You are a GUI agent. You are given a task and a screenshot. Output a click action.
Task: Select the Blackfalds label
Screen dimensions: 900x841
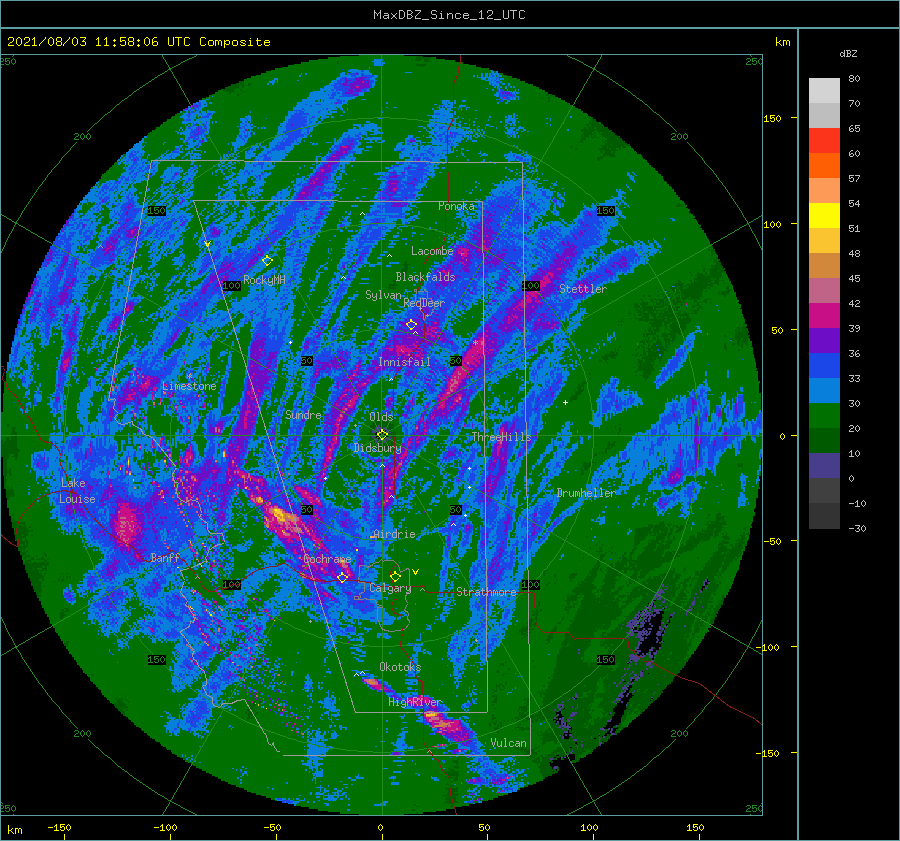coord(425,277)
